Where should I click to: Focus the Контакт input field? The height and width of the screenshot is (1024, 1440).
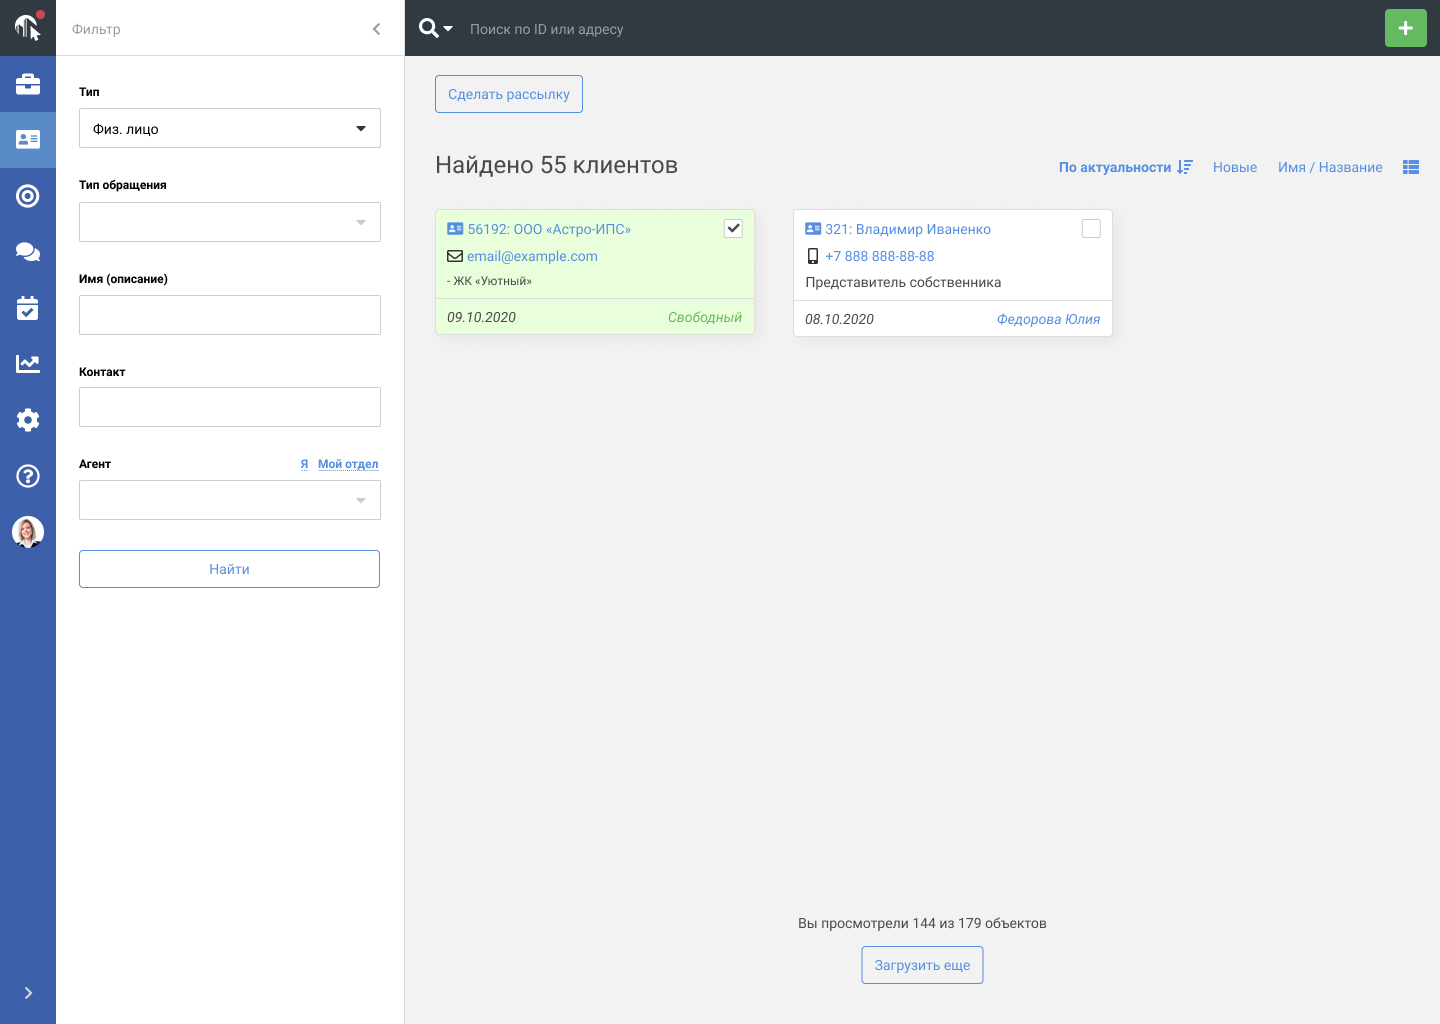click(230, 407)
